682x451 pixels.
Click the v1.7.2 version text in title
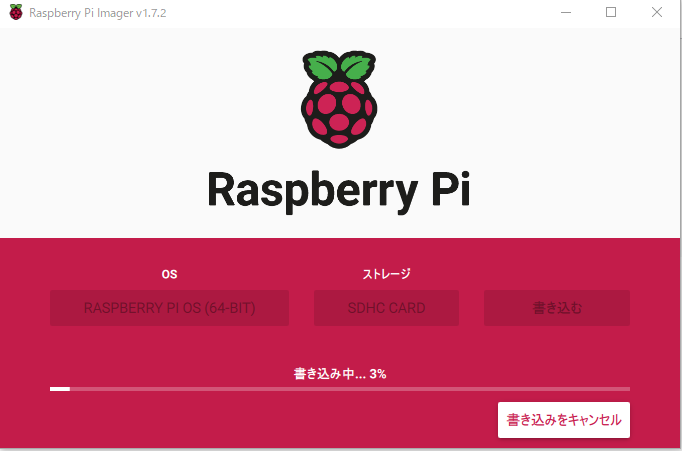coord(150,13)
